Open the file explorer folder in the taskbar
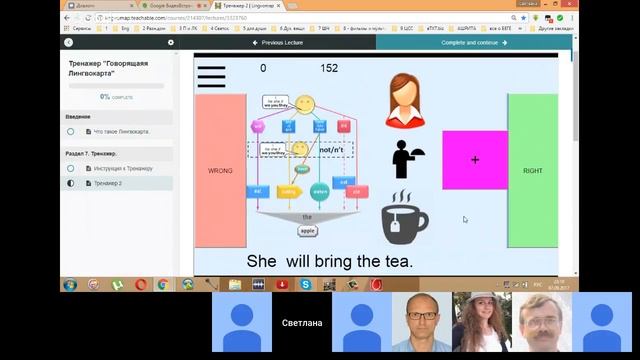This screenshot has width=640, height=360. pyautogui.click(x=235, y=284)
